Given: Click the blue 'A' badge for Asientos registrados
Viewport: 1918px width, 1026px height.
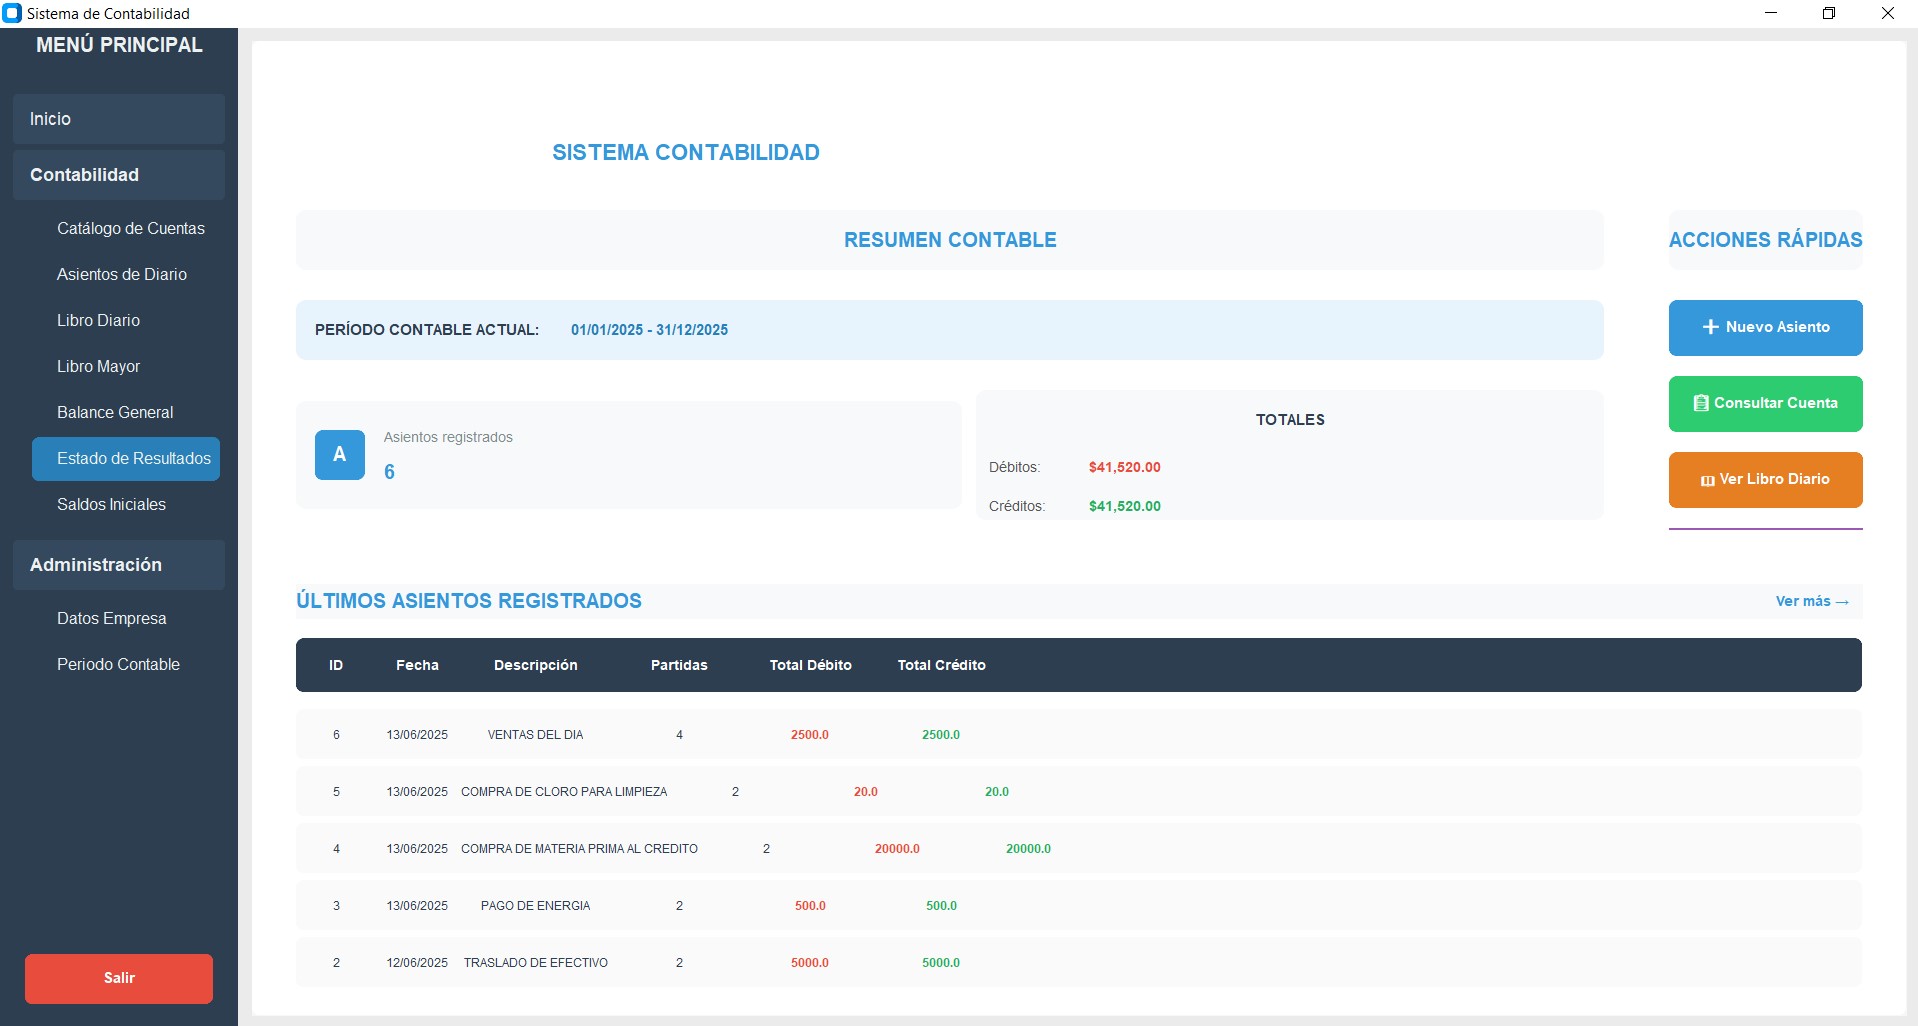Looking at the screenshot, I should pos(339,455).
